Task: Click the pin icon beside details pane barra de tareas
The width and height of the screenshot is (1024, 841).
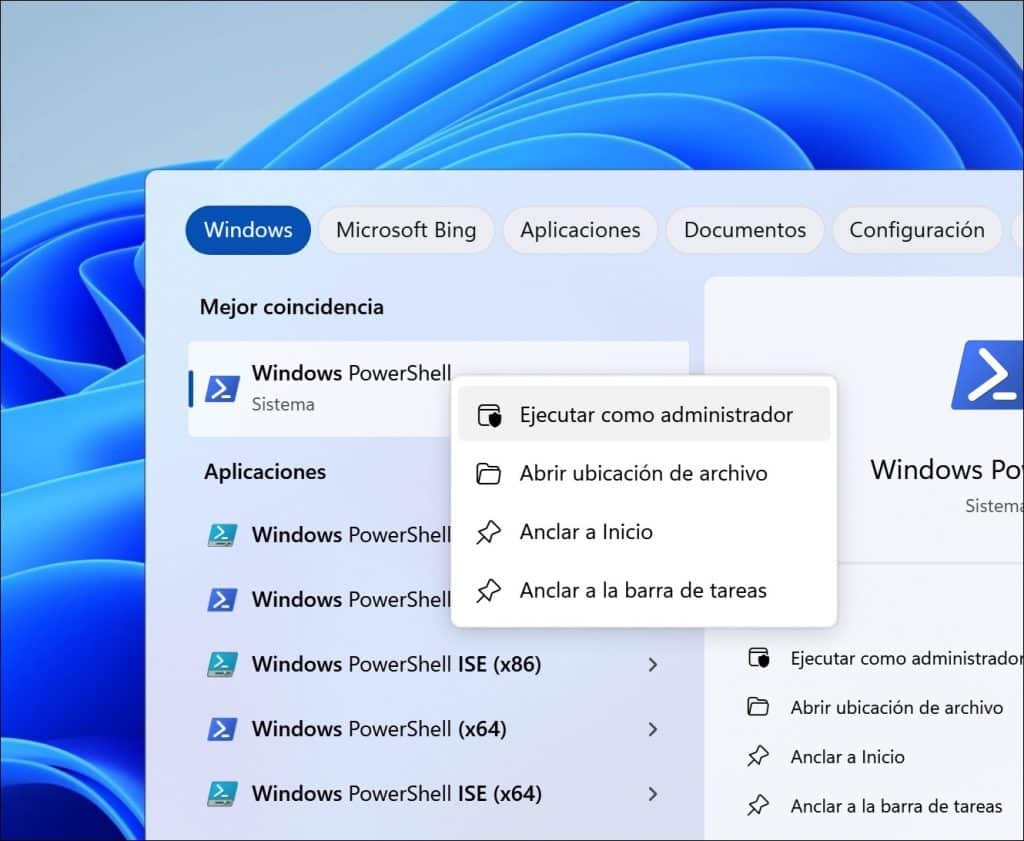Action: 758,805
